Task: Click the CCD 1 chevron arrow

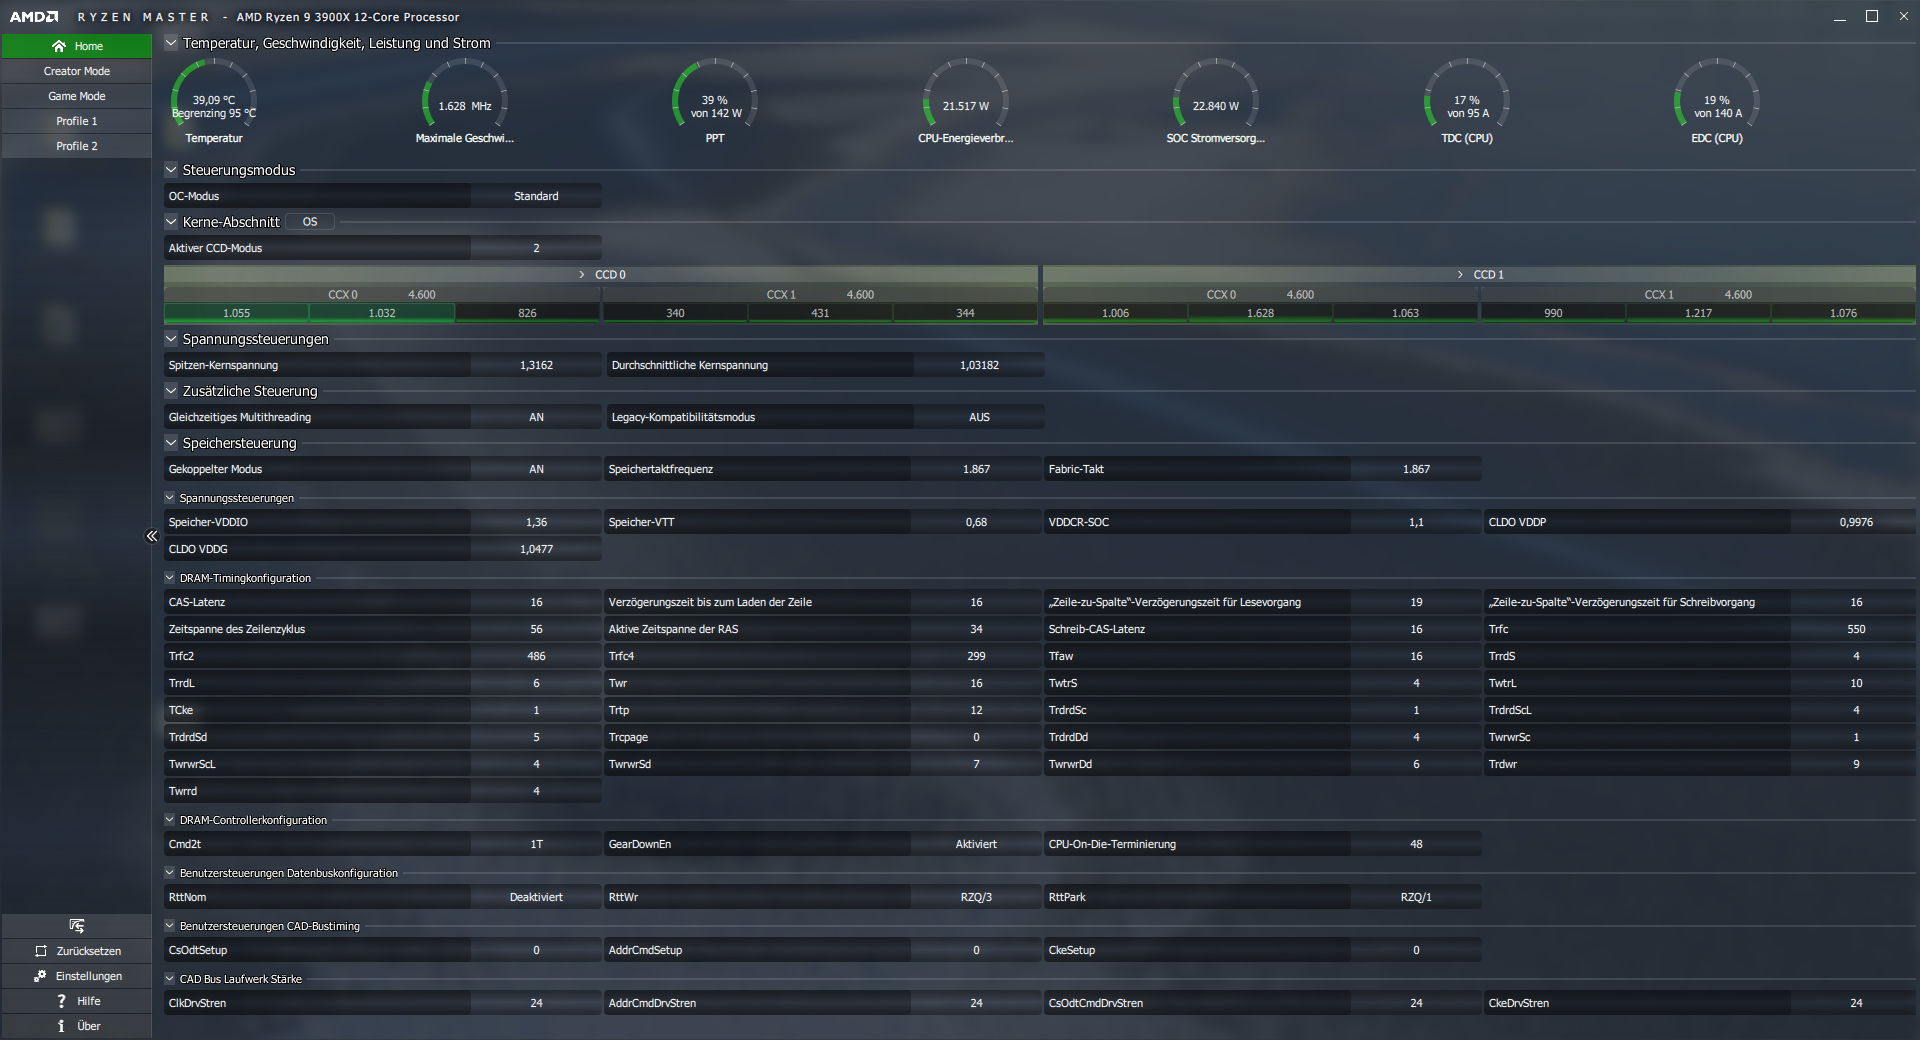Action: click(x=1460, y=274)
